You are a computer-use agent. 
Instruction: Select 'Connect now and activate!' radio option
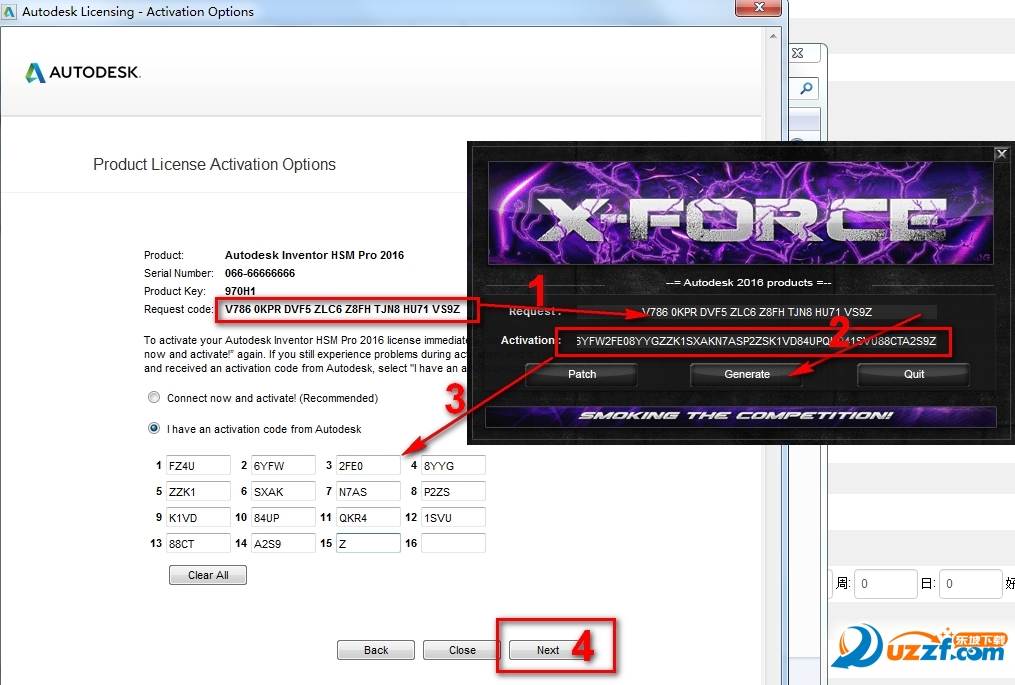point(154,397)
